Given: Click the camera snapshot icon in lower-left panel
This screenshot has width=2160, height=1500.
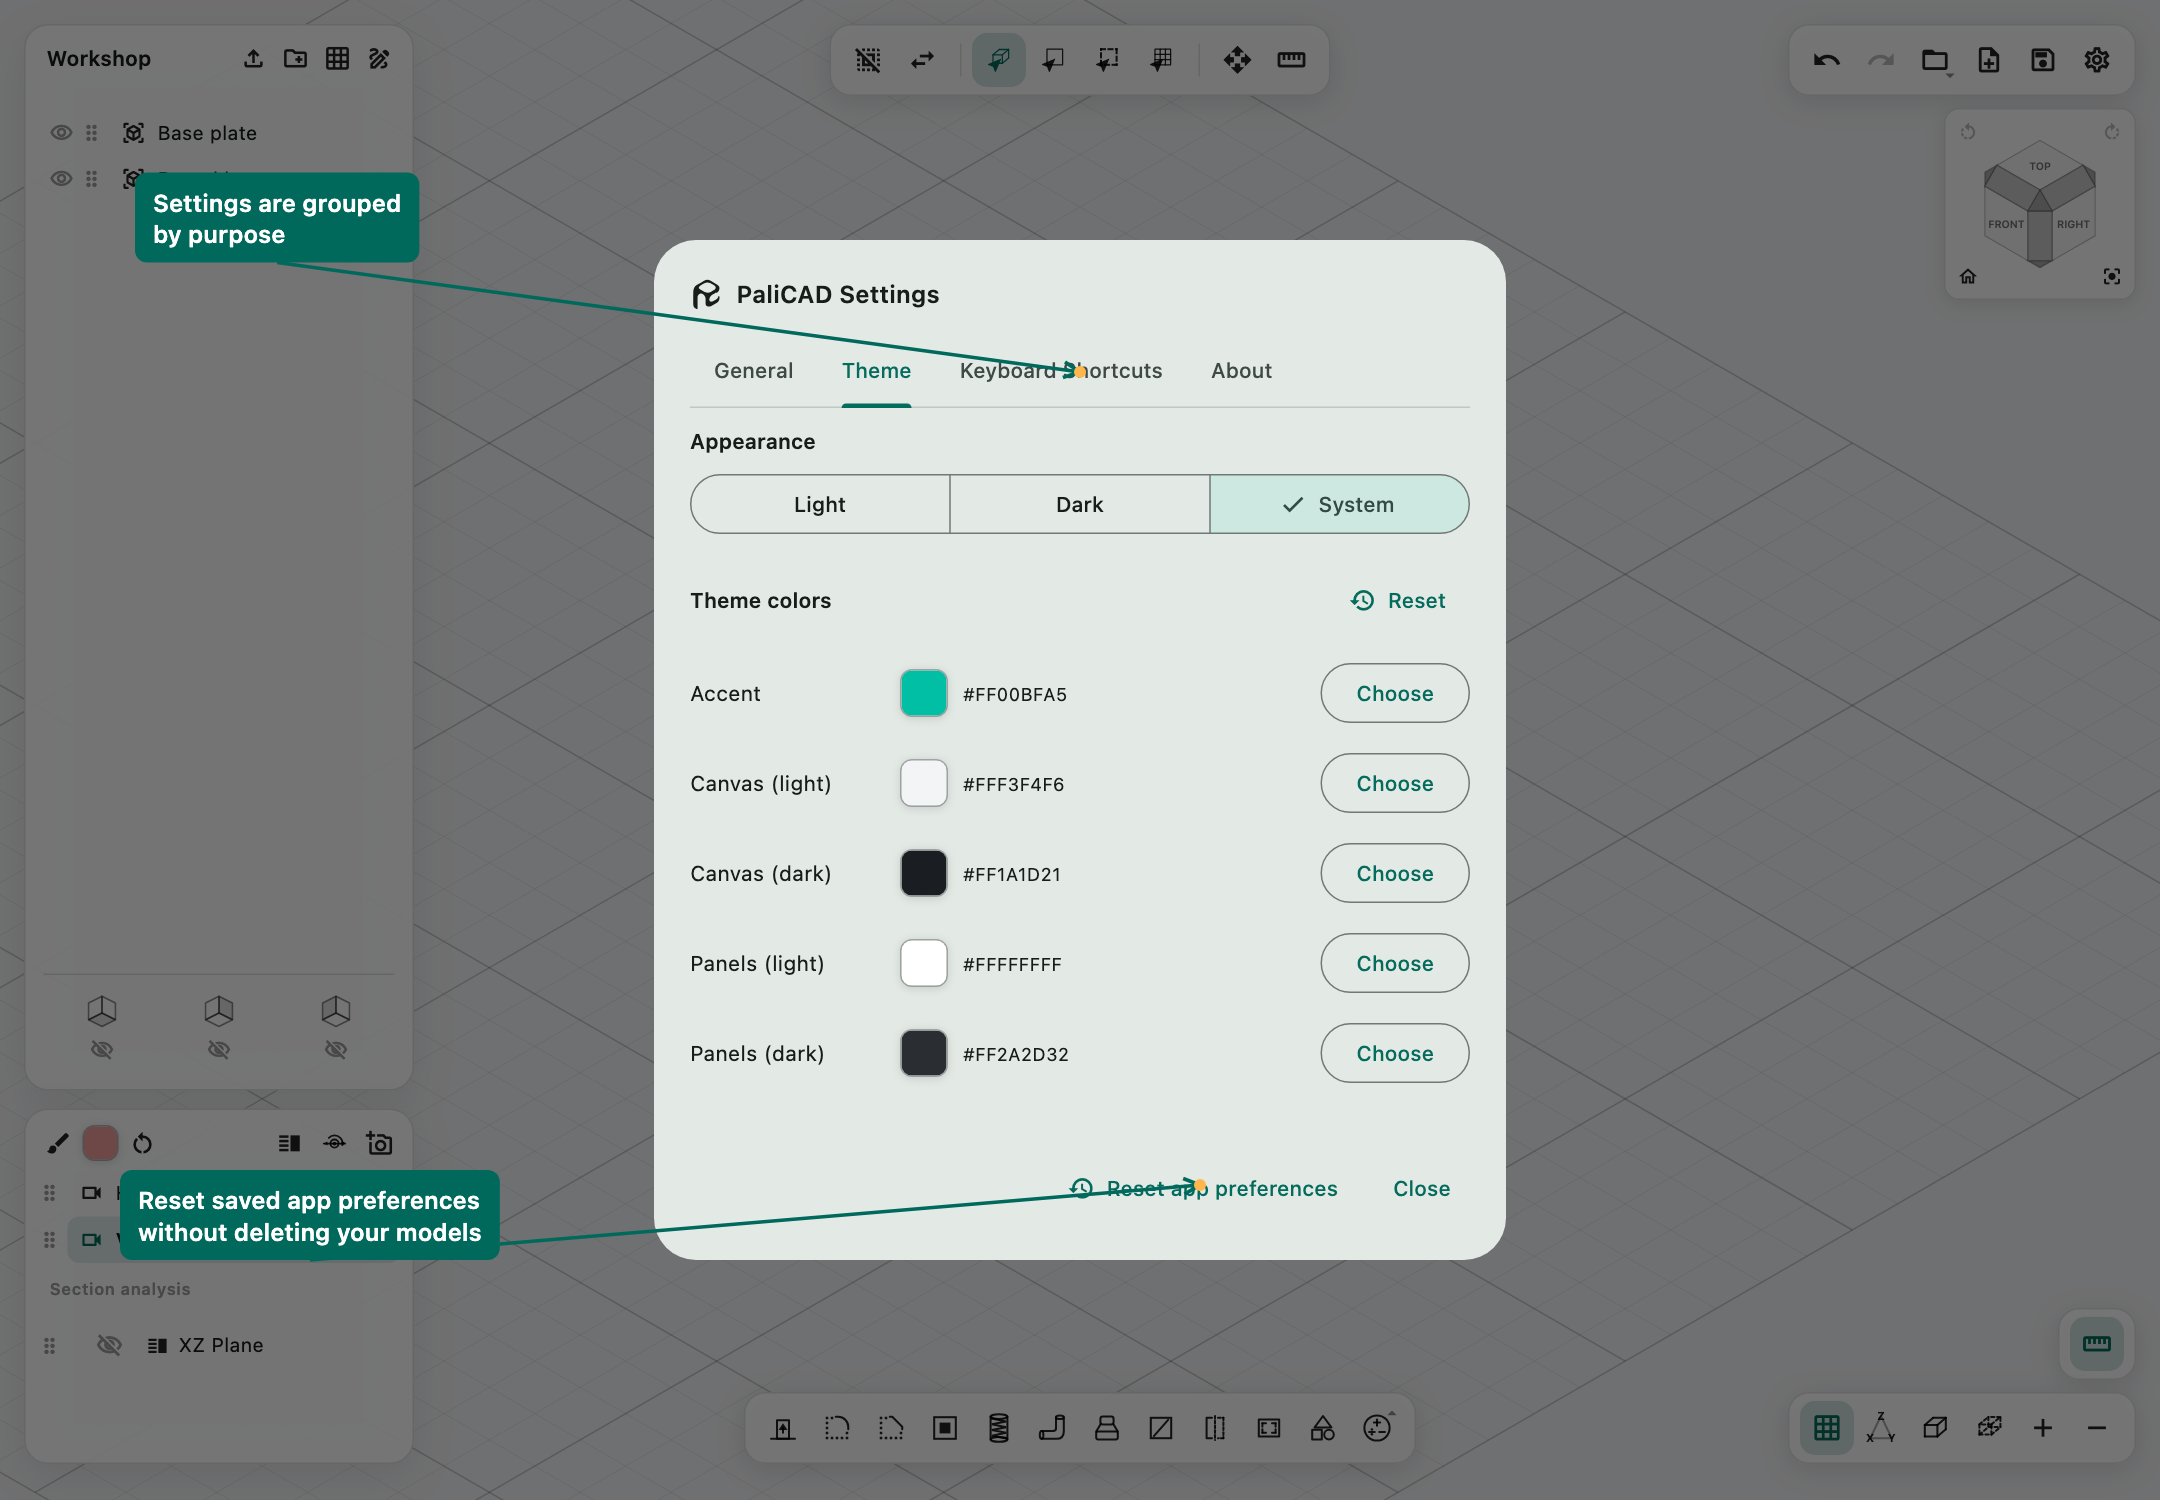Looking at the screenshot, I should click(x=379, y=1143).
